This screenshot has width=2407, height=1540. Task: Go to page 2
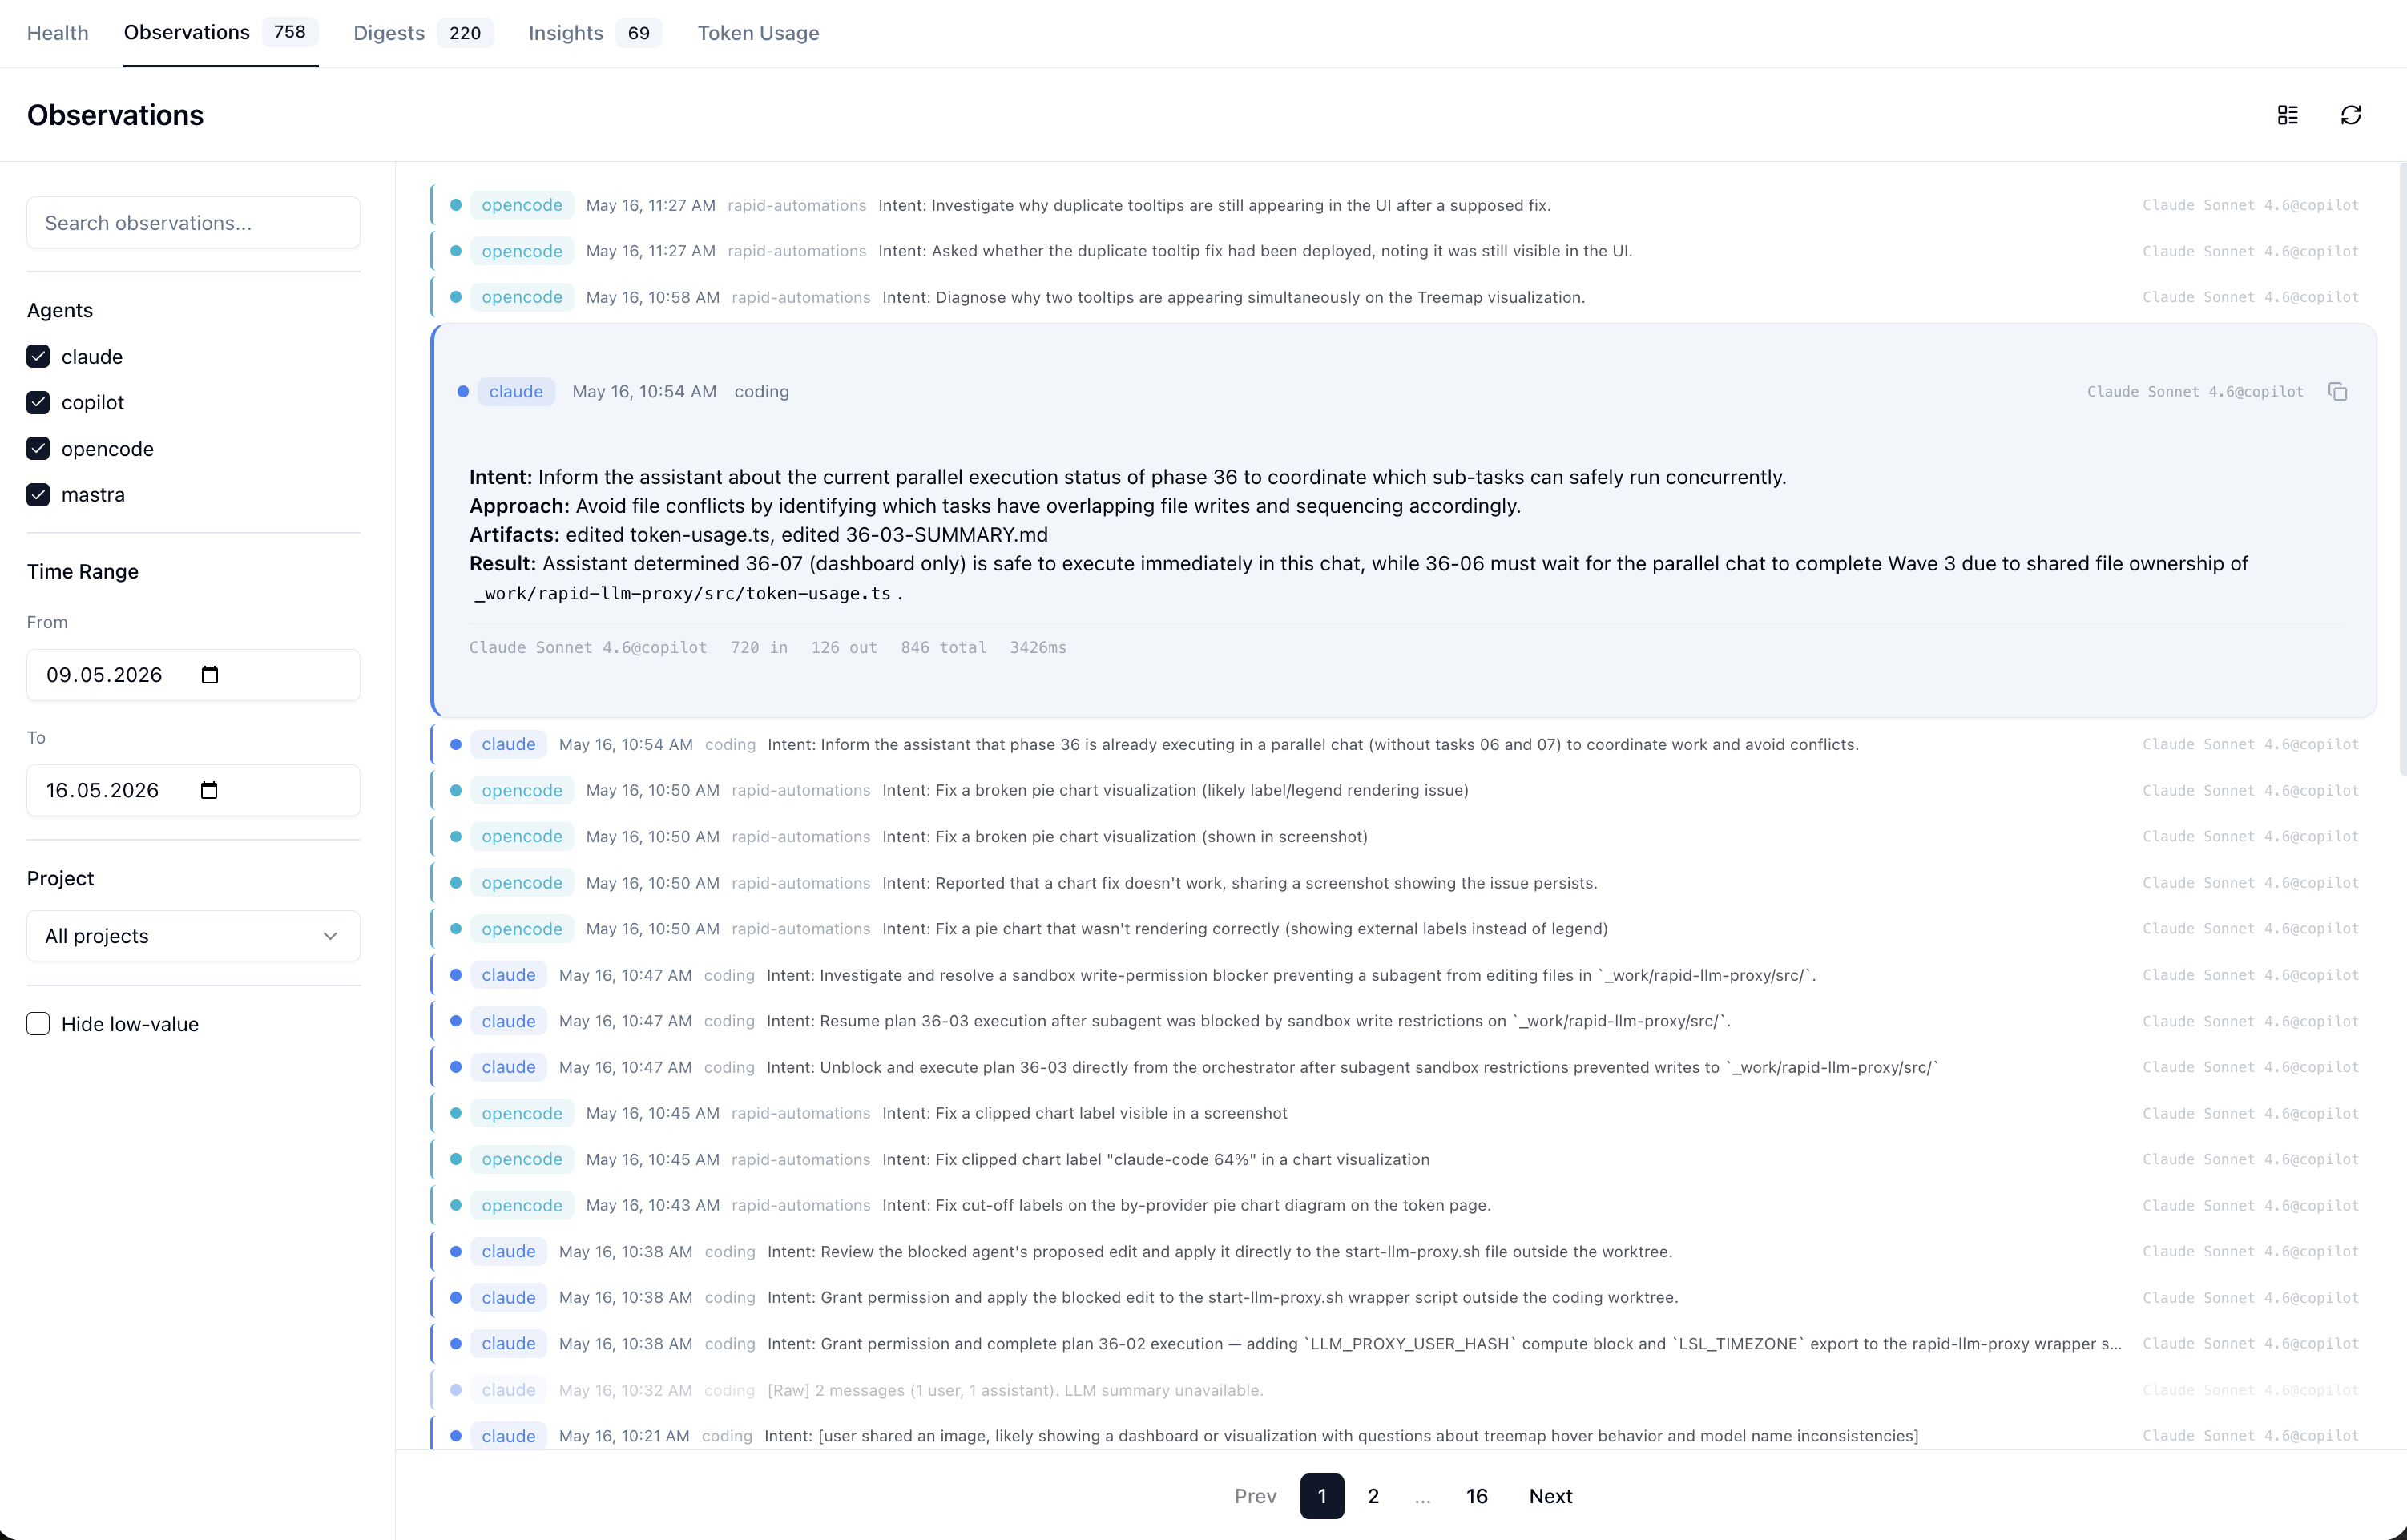pos(1373,1496)
